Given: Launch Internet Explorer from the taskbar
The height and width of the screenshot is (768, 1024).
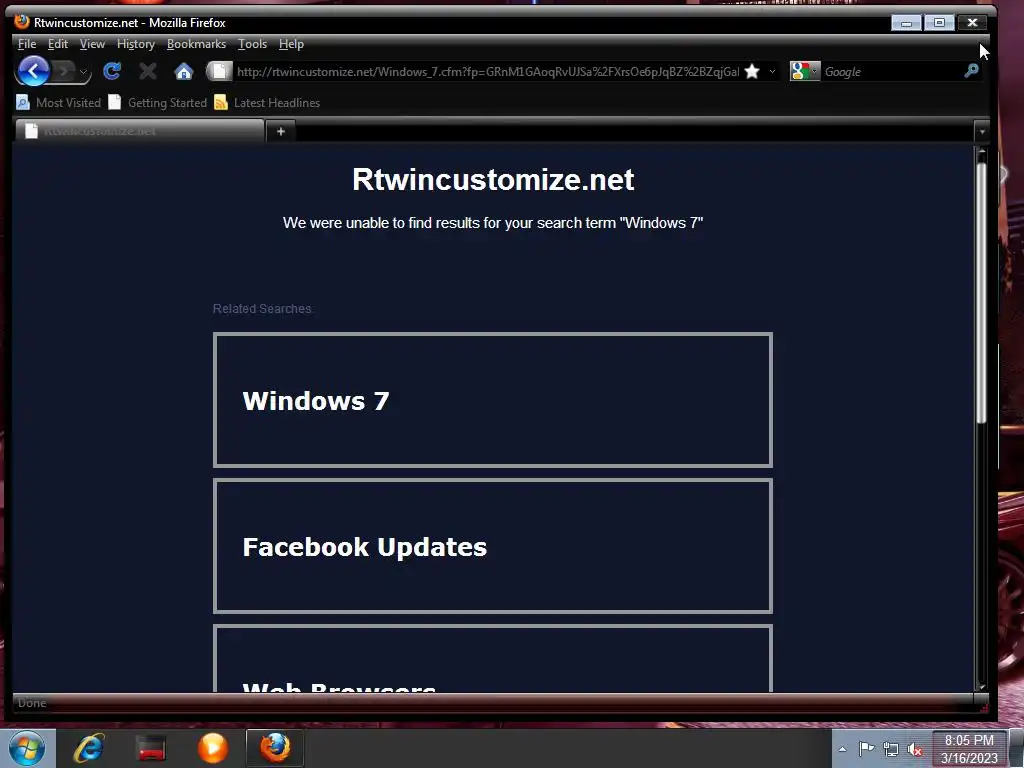Looking at the screenshot, I should click(x=89, y=748).
